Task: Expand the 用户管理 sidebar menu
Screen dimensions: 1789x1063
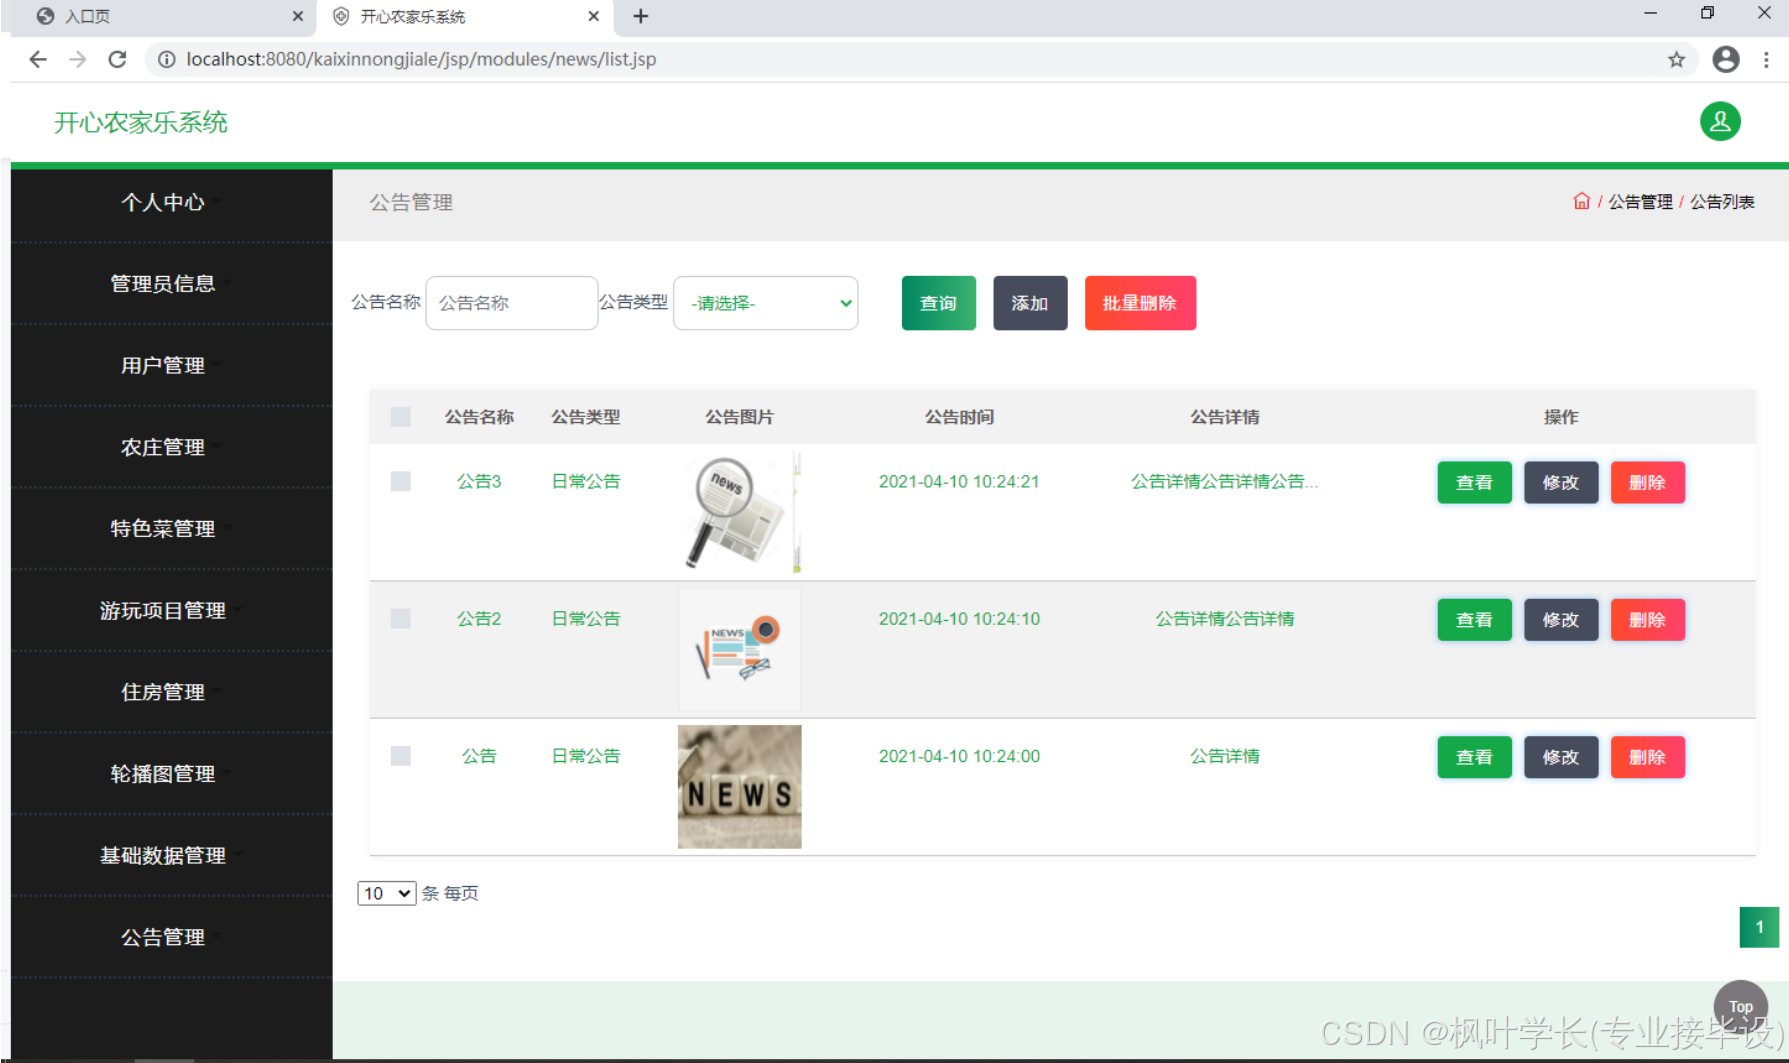Action: point(172,365)
